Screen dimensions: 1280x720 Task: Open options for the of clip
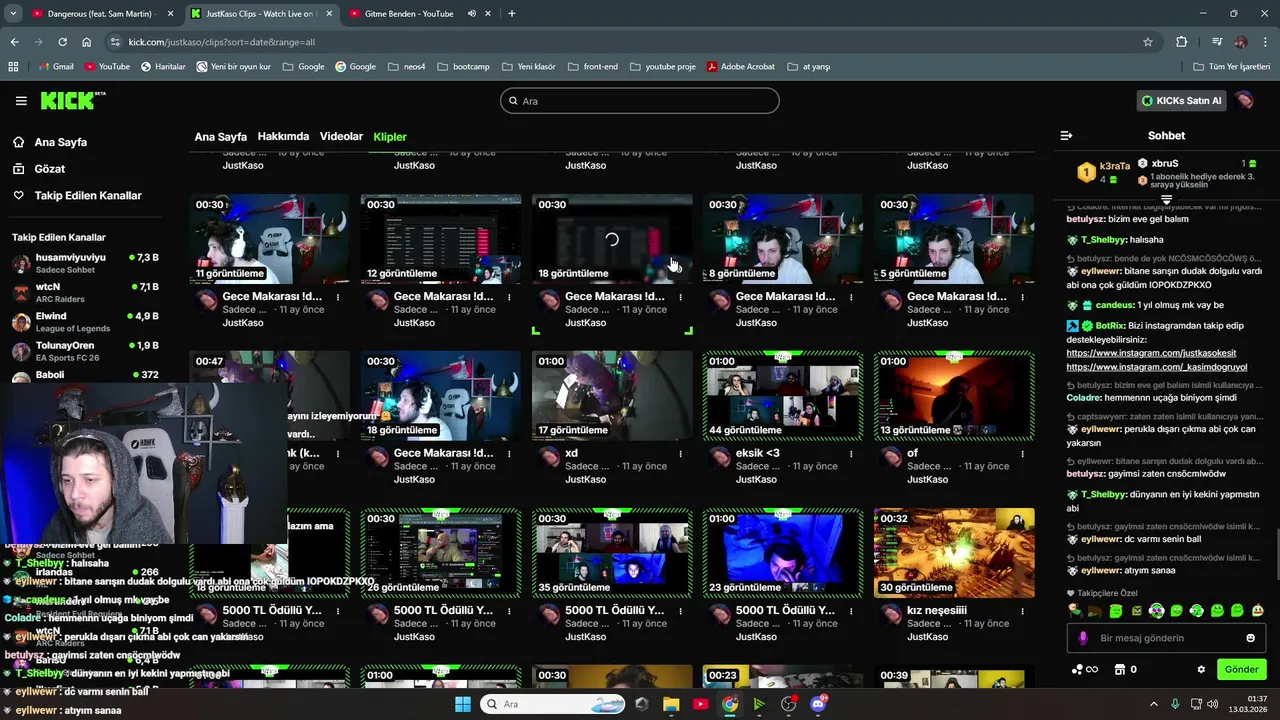(1022, 454)
